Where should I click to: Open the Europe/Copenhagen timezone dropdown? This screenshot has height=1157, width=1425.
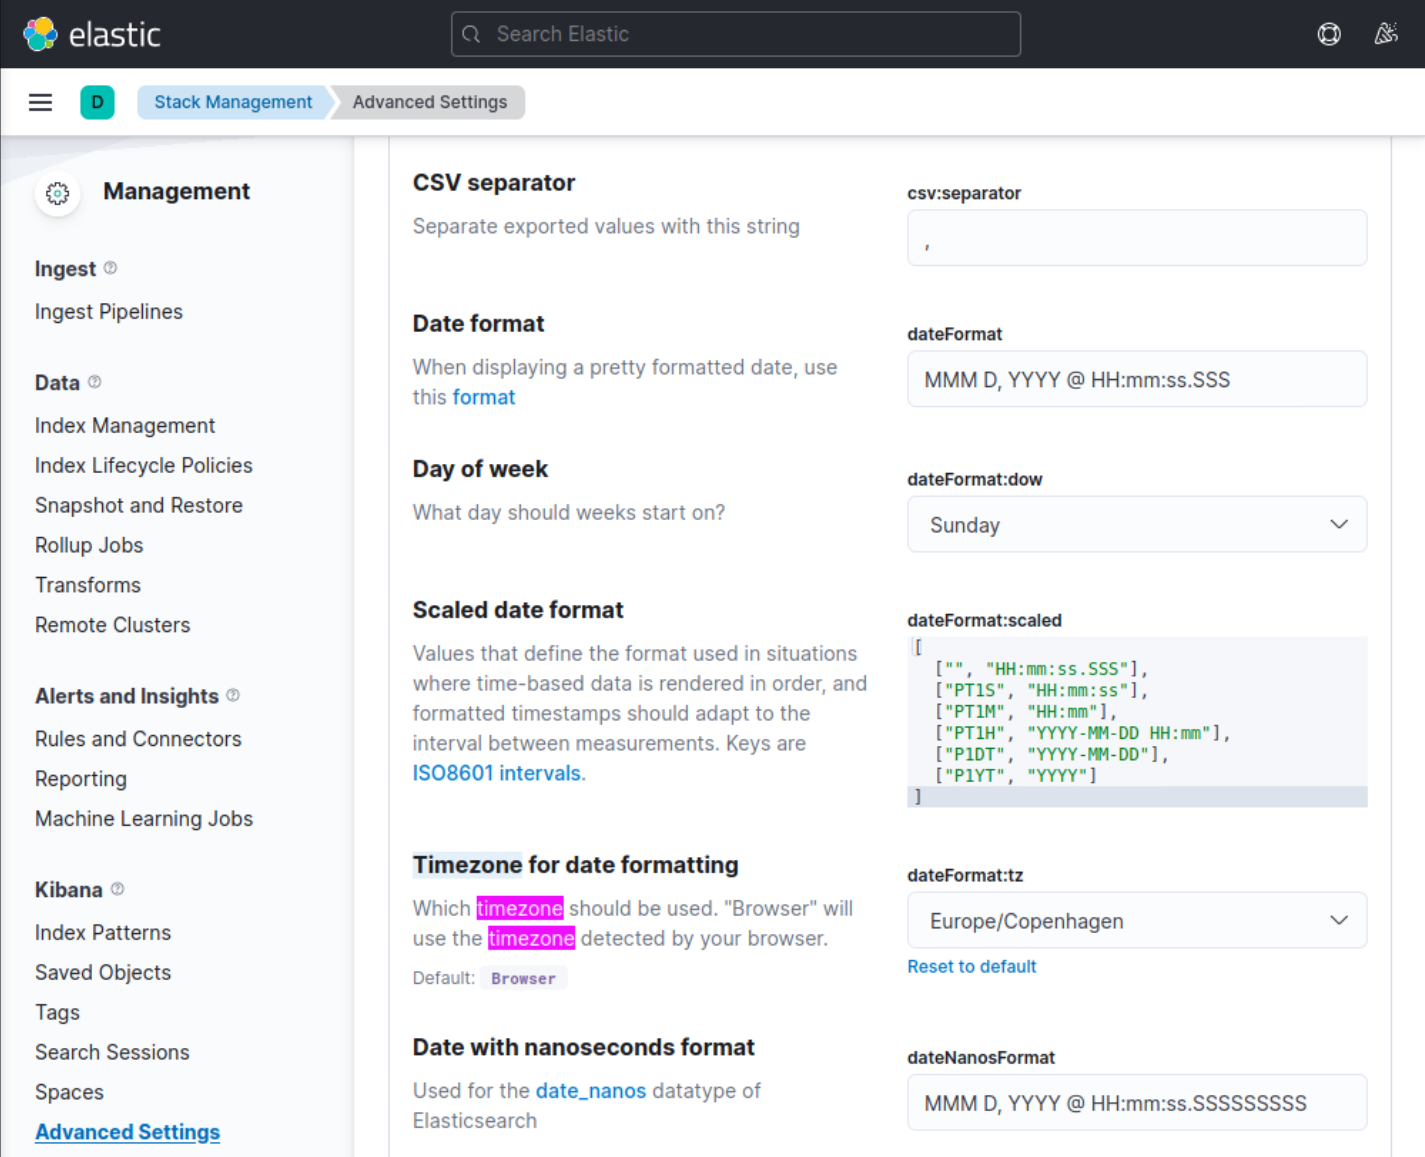click(1136, 921)
